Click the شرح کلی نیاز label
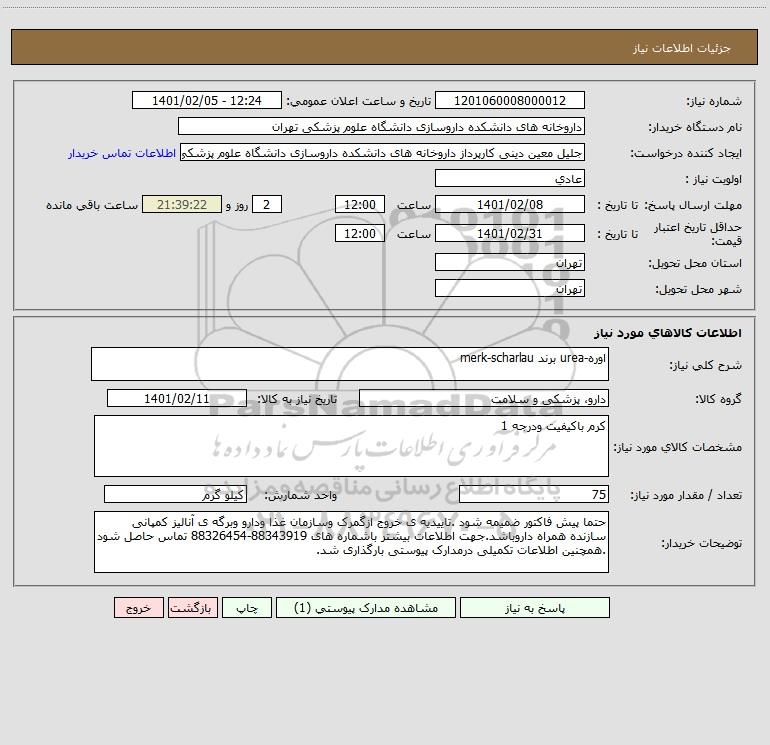This screenshot has height=745, width=770. [706, 365]
